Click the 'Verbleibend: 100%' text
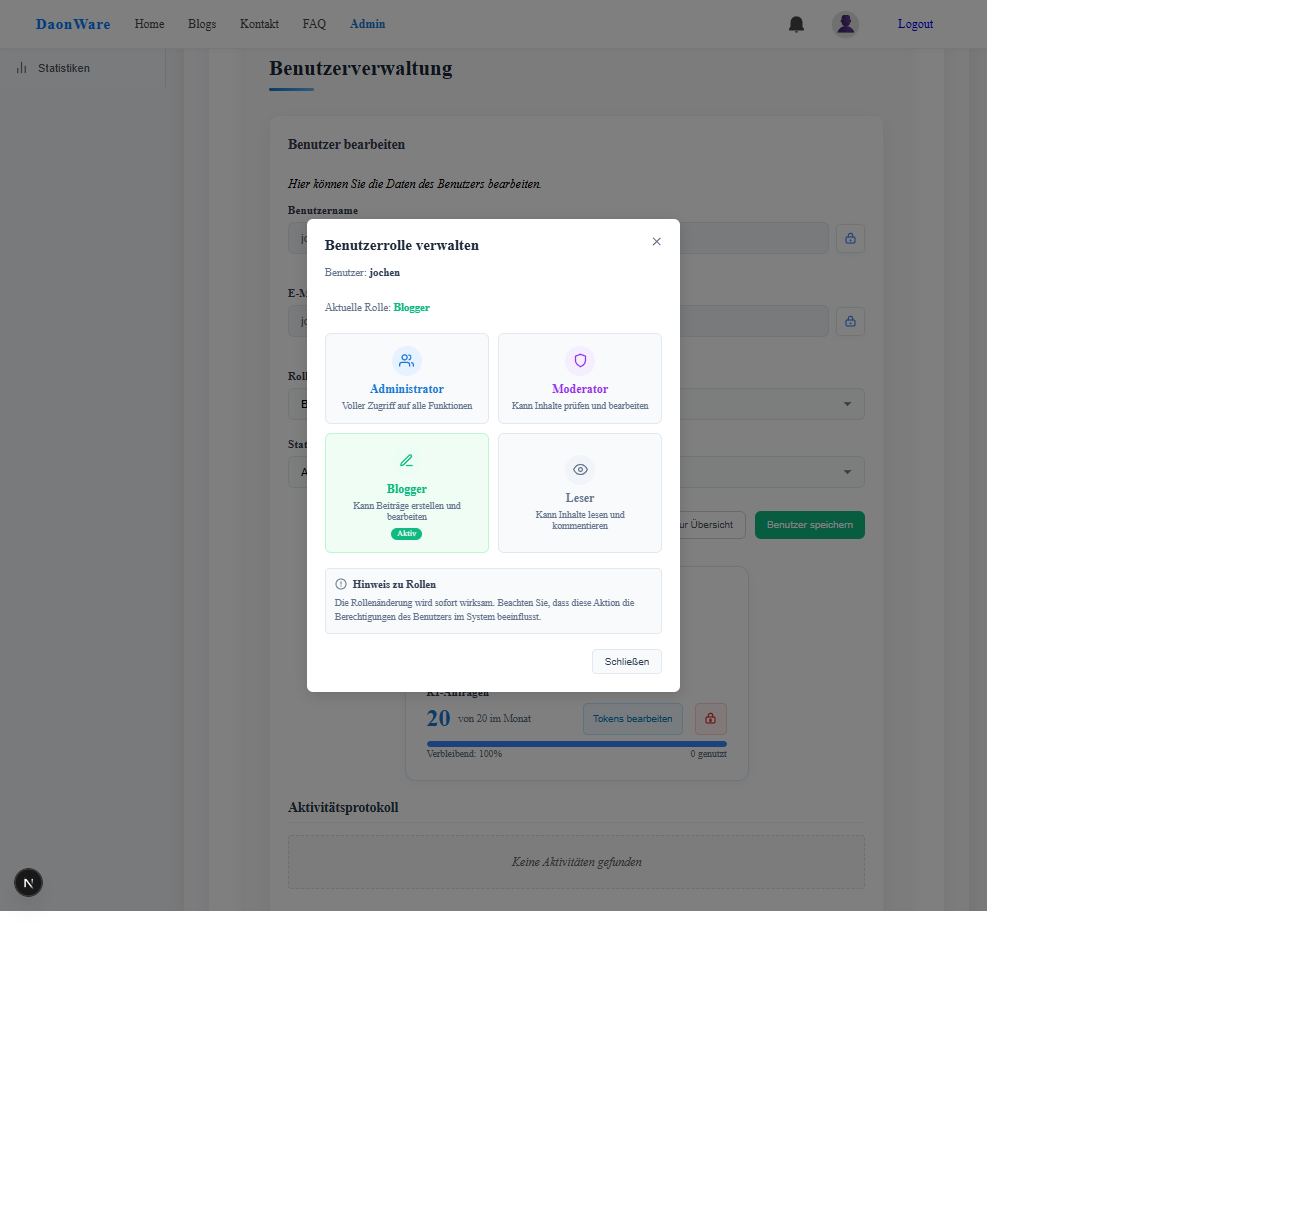The height and width of the screenshot is (1214, 1316). [x=464, y=754]
